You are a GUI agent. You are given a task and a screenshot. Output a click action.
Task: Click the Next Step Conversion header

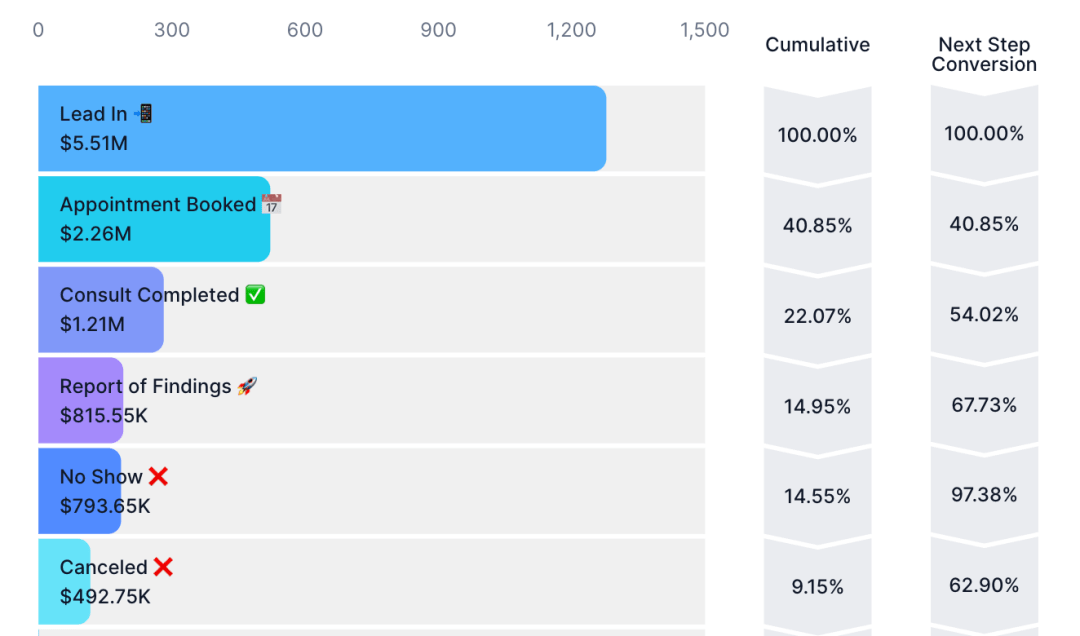pos(984,54)
